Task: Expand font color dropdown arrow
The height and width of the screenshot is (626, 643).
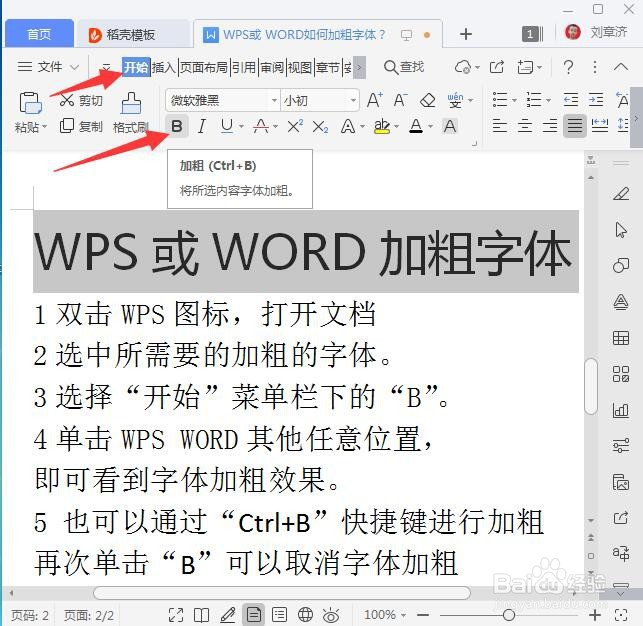Action: [x=430, y=127]
